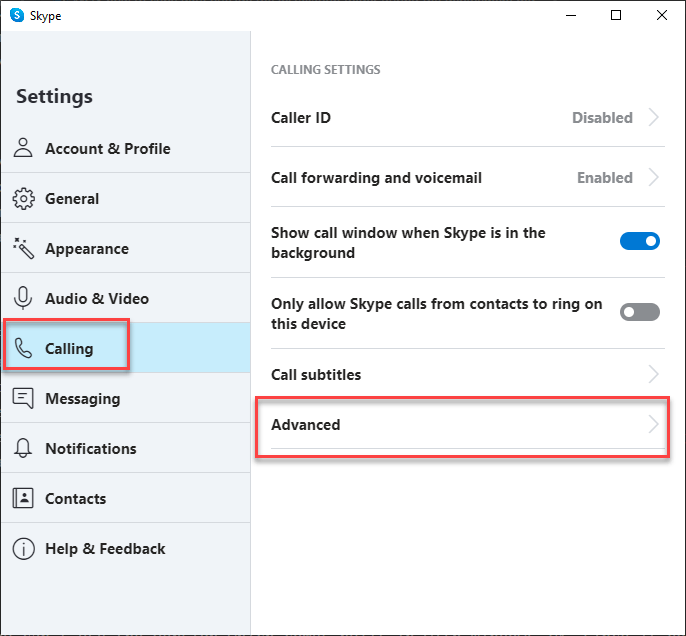The image size is (686, 636).
Task: Click the Contacts card icon
Action: [24, 498]
